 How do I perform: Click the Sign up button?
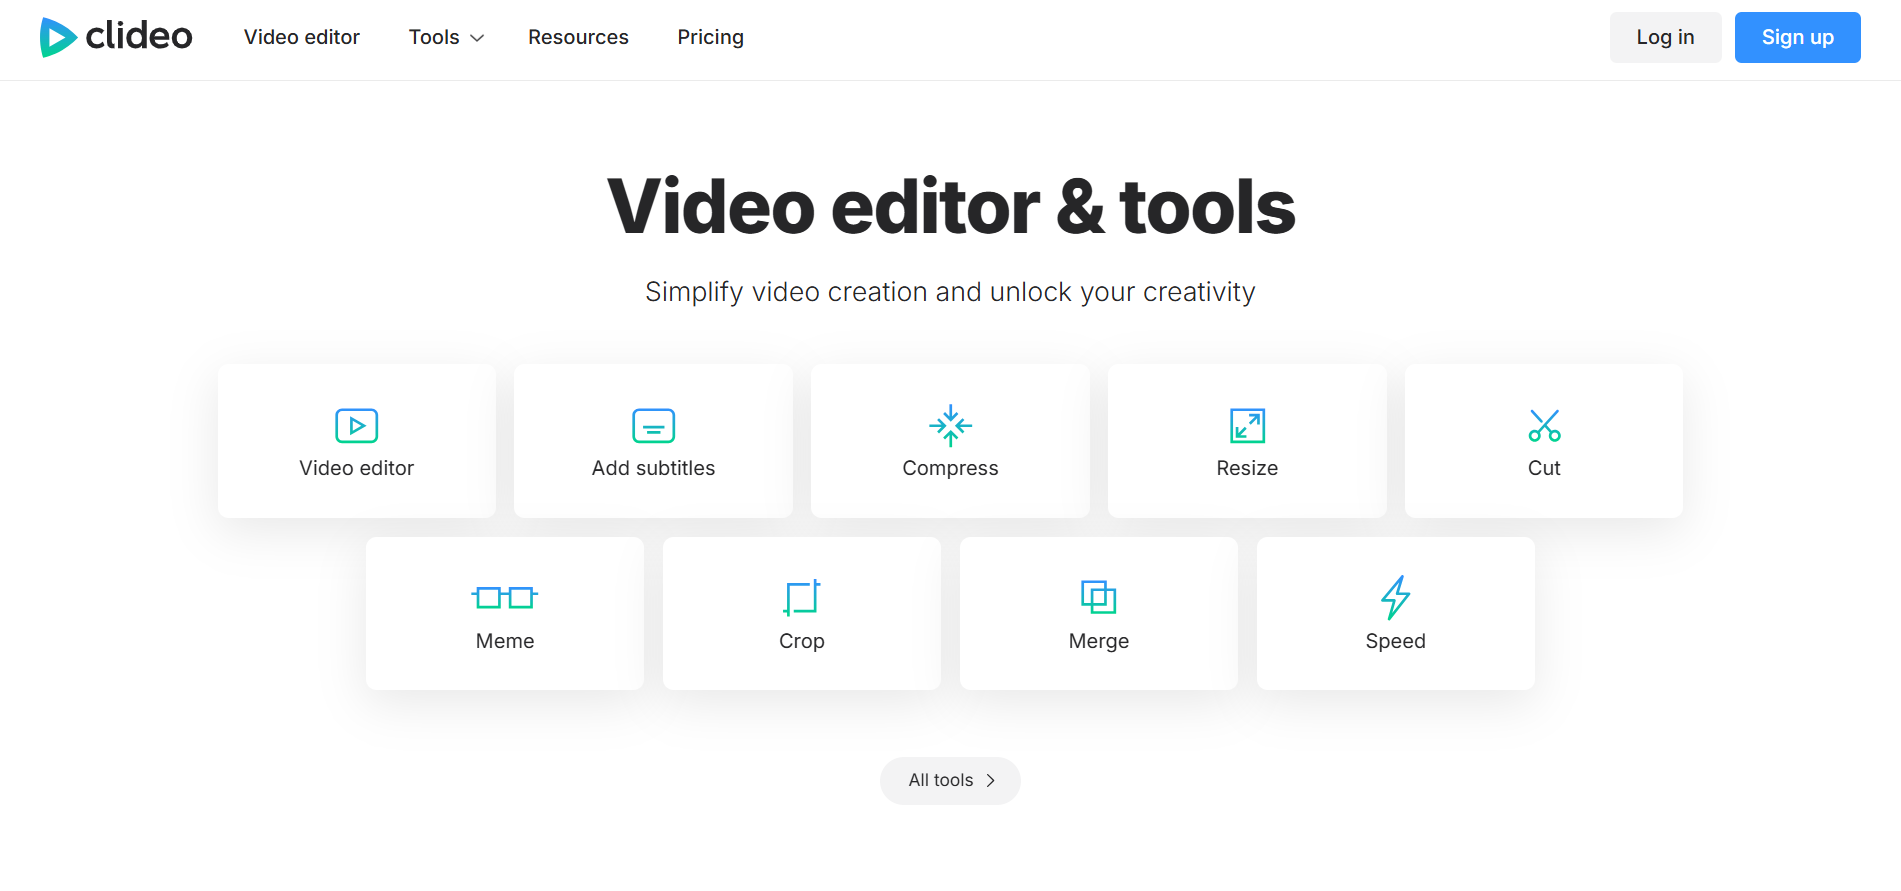(1797, 37)
